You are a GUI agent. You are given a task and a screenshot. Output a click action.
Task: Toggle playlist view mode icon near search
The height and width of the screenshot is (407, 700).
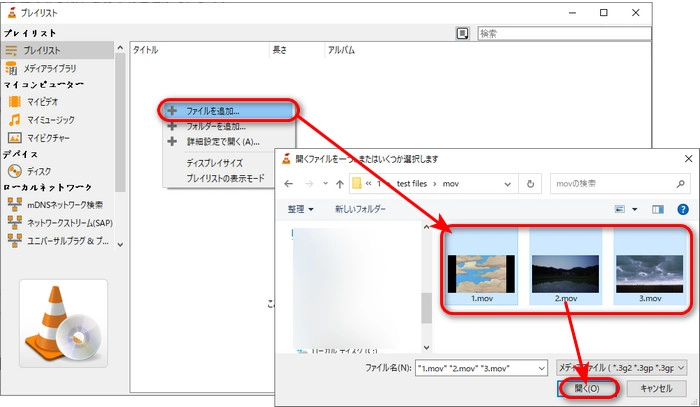tap(462, 33)
